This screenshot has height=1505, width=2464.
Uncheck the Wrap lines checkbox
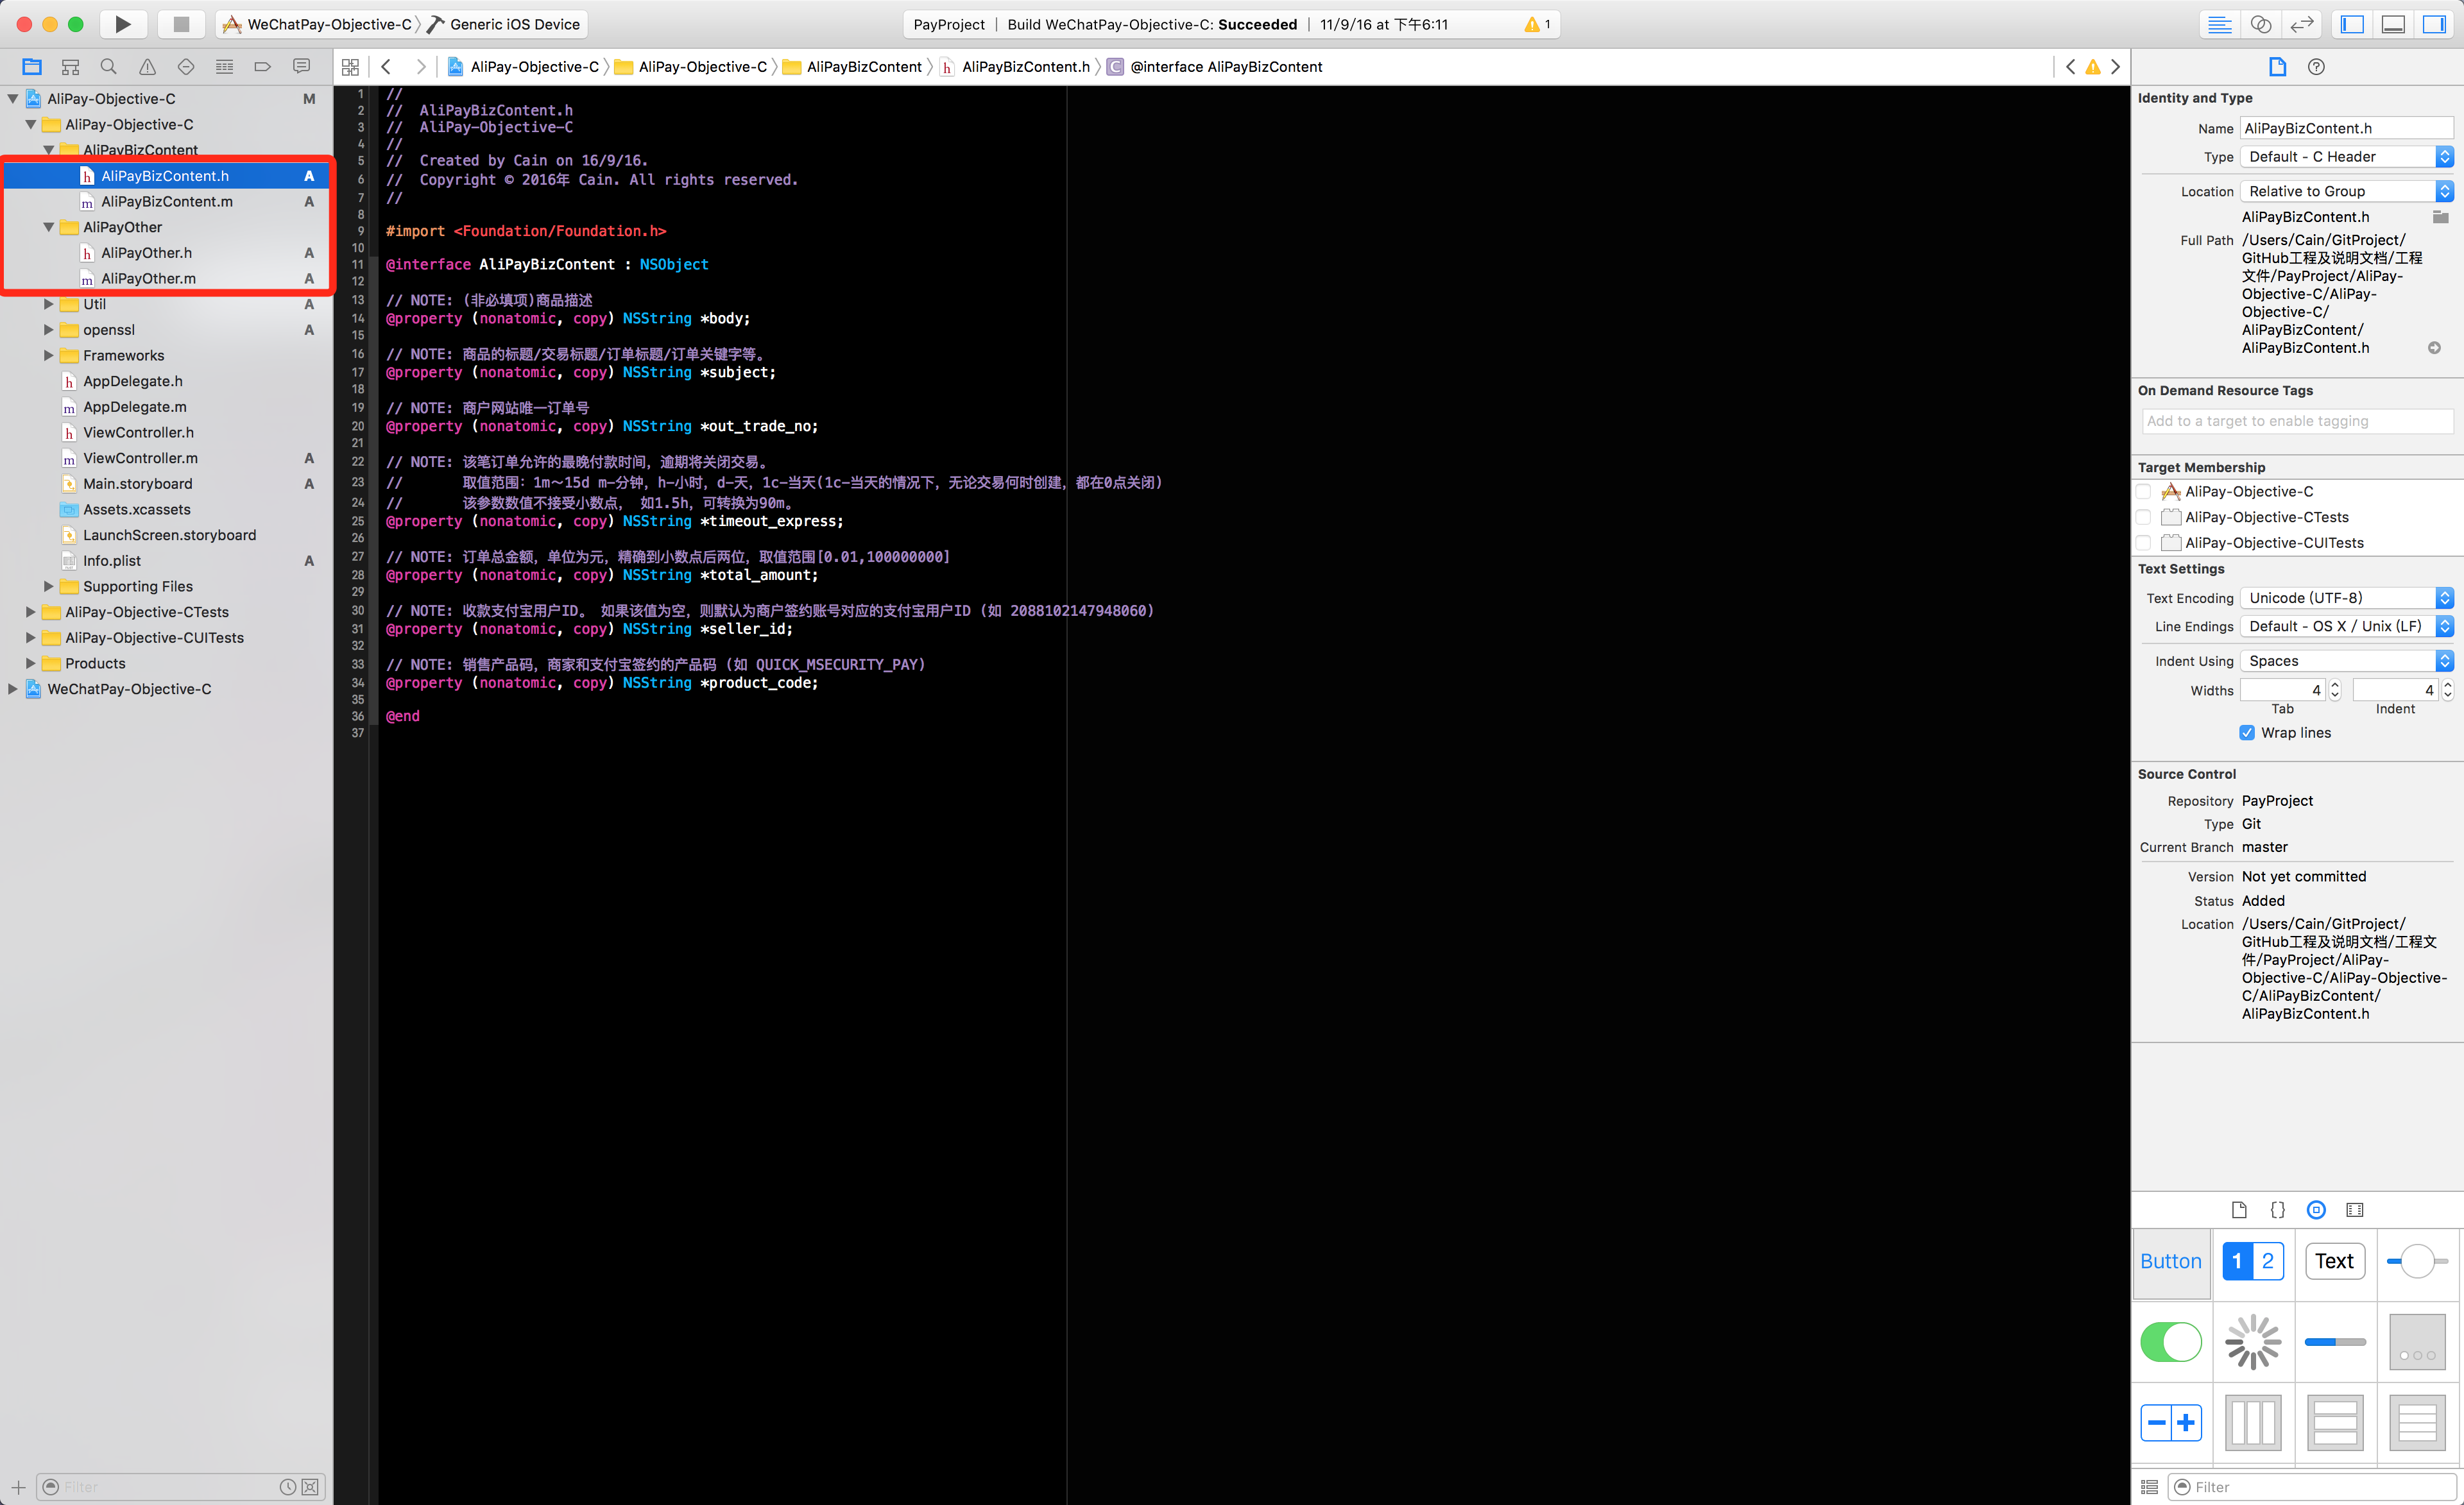pos(2247,733)
